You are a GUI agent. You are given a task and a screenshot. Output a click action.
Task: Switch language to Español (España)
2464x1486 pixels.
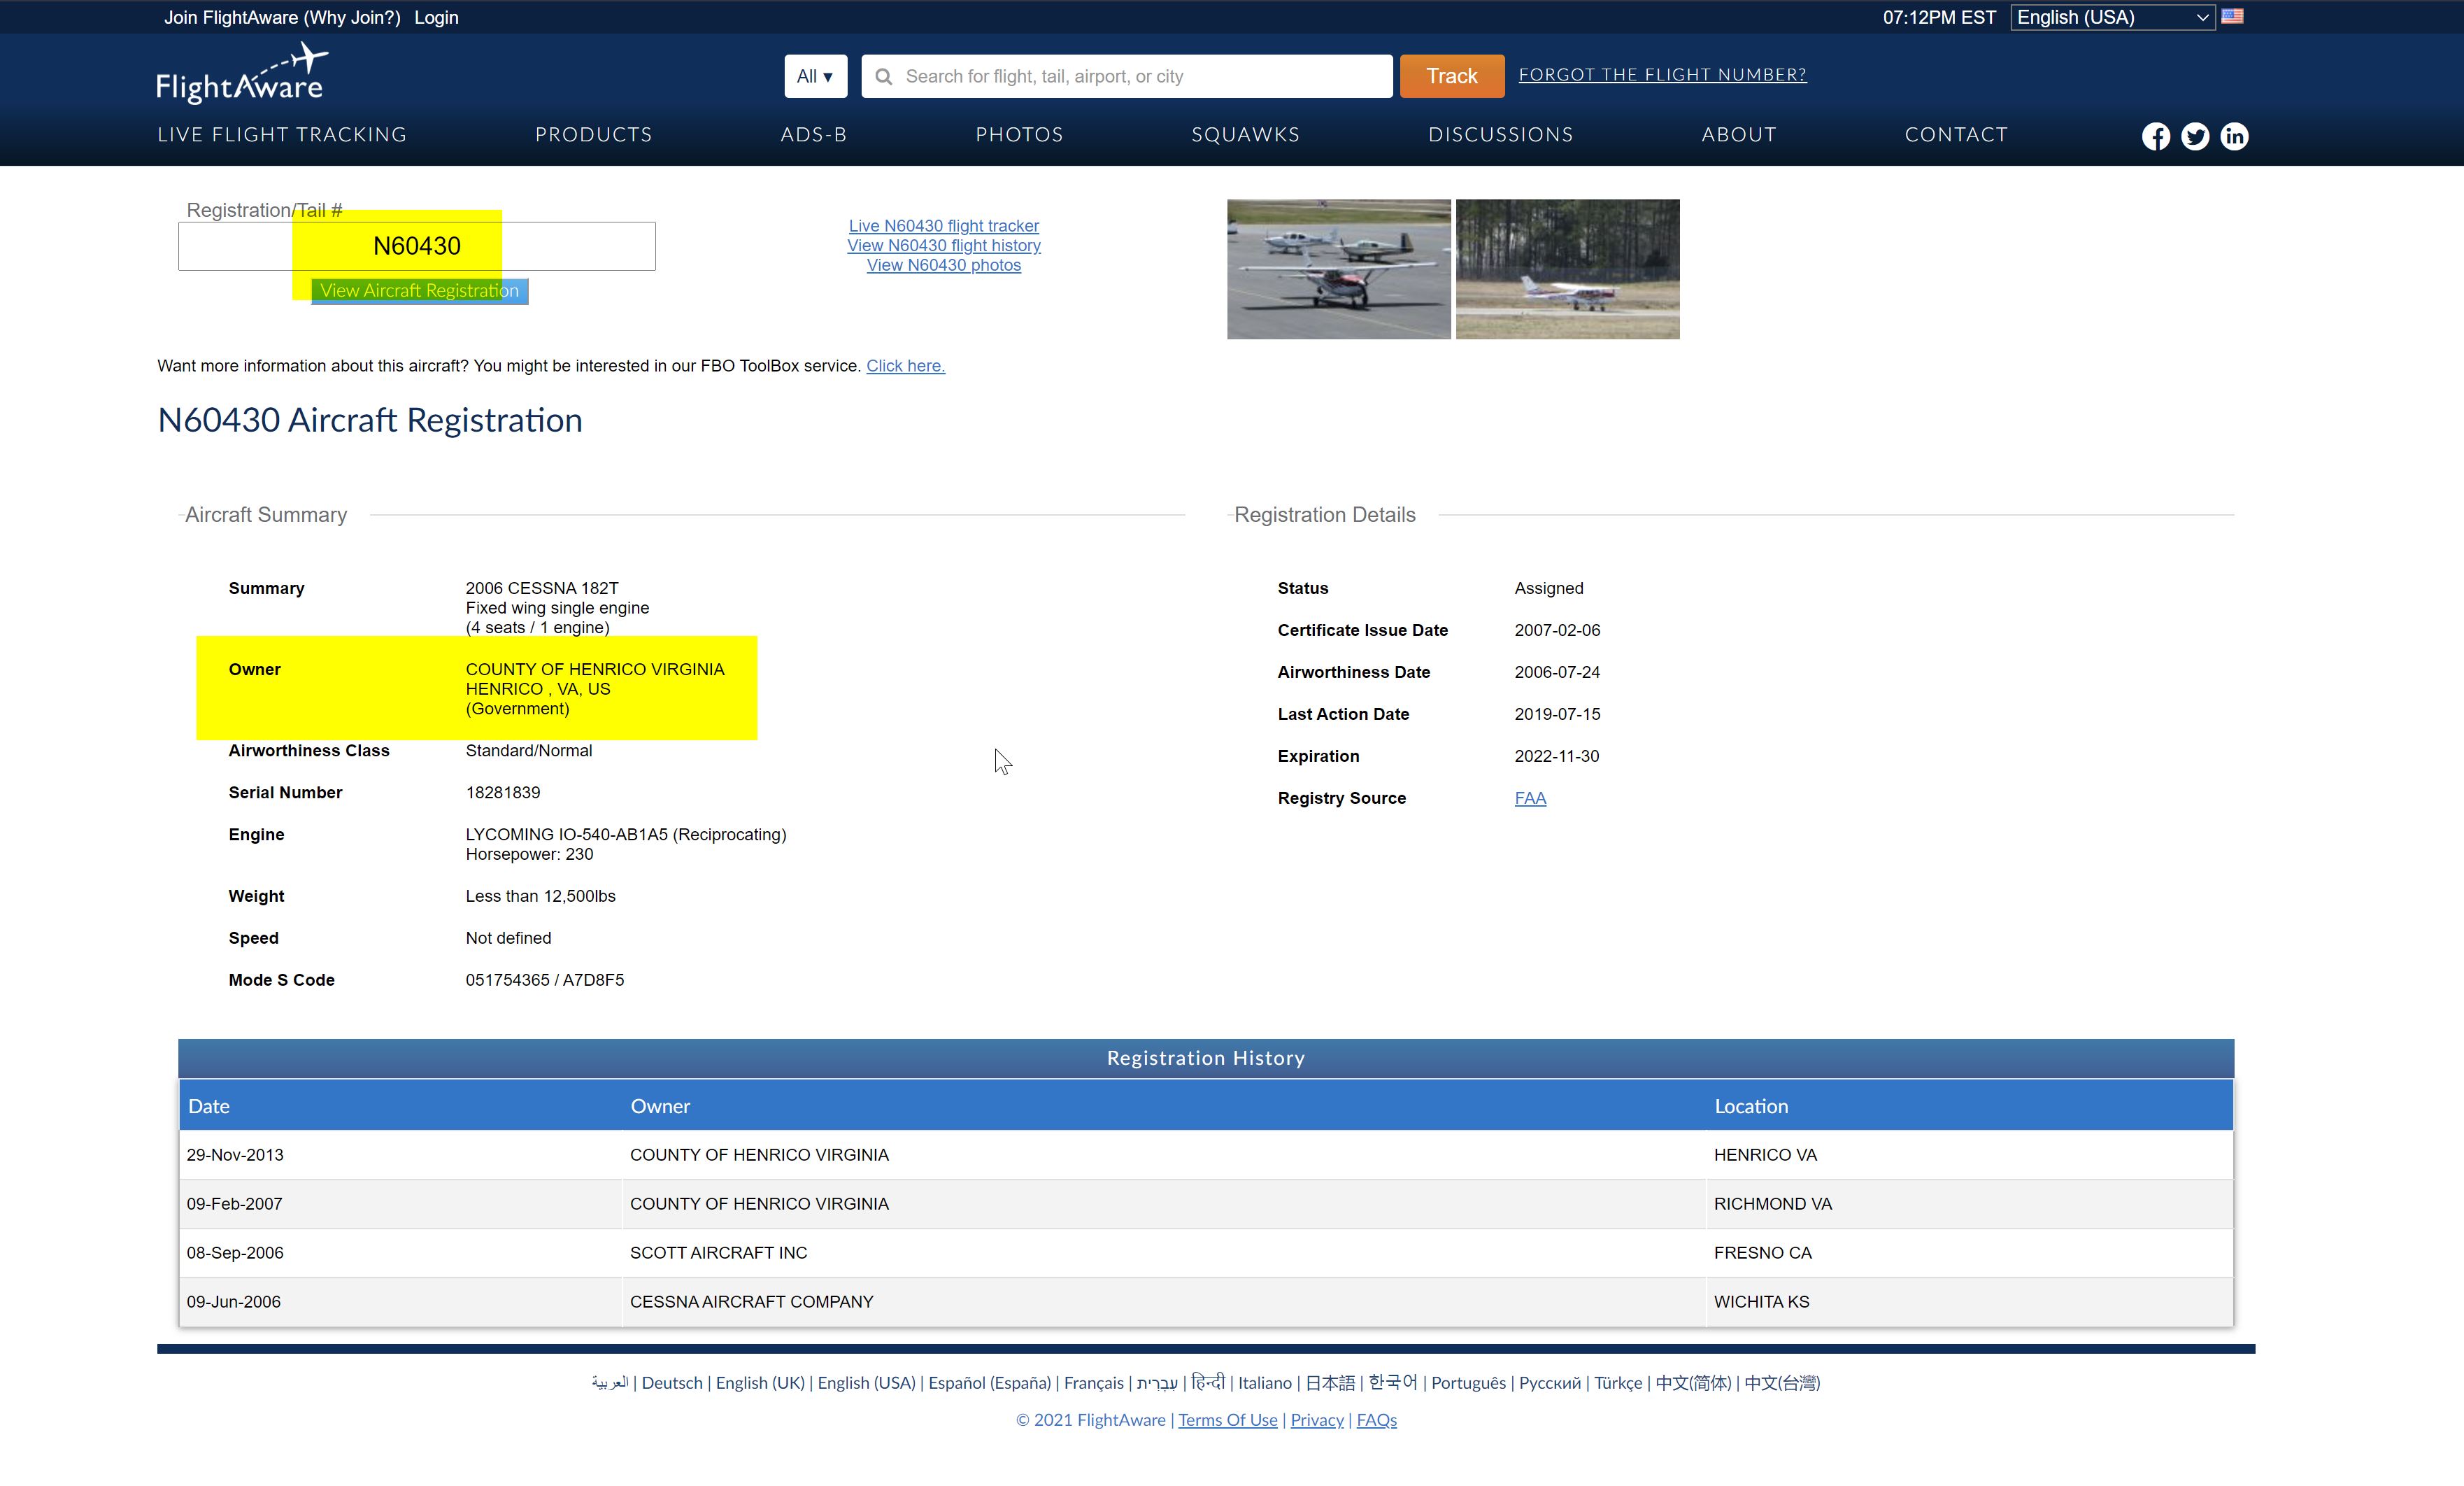click(989, 1383)
